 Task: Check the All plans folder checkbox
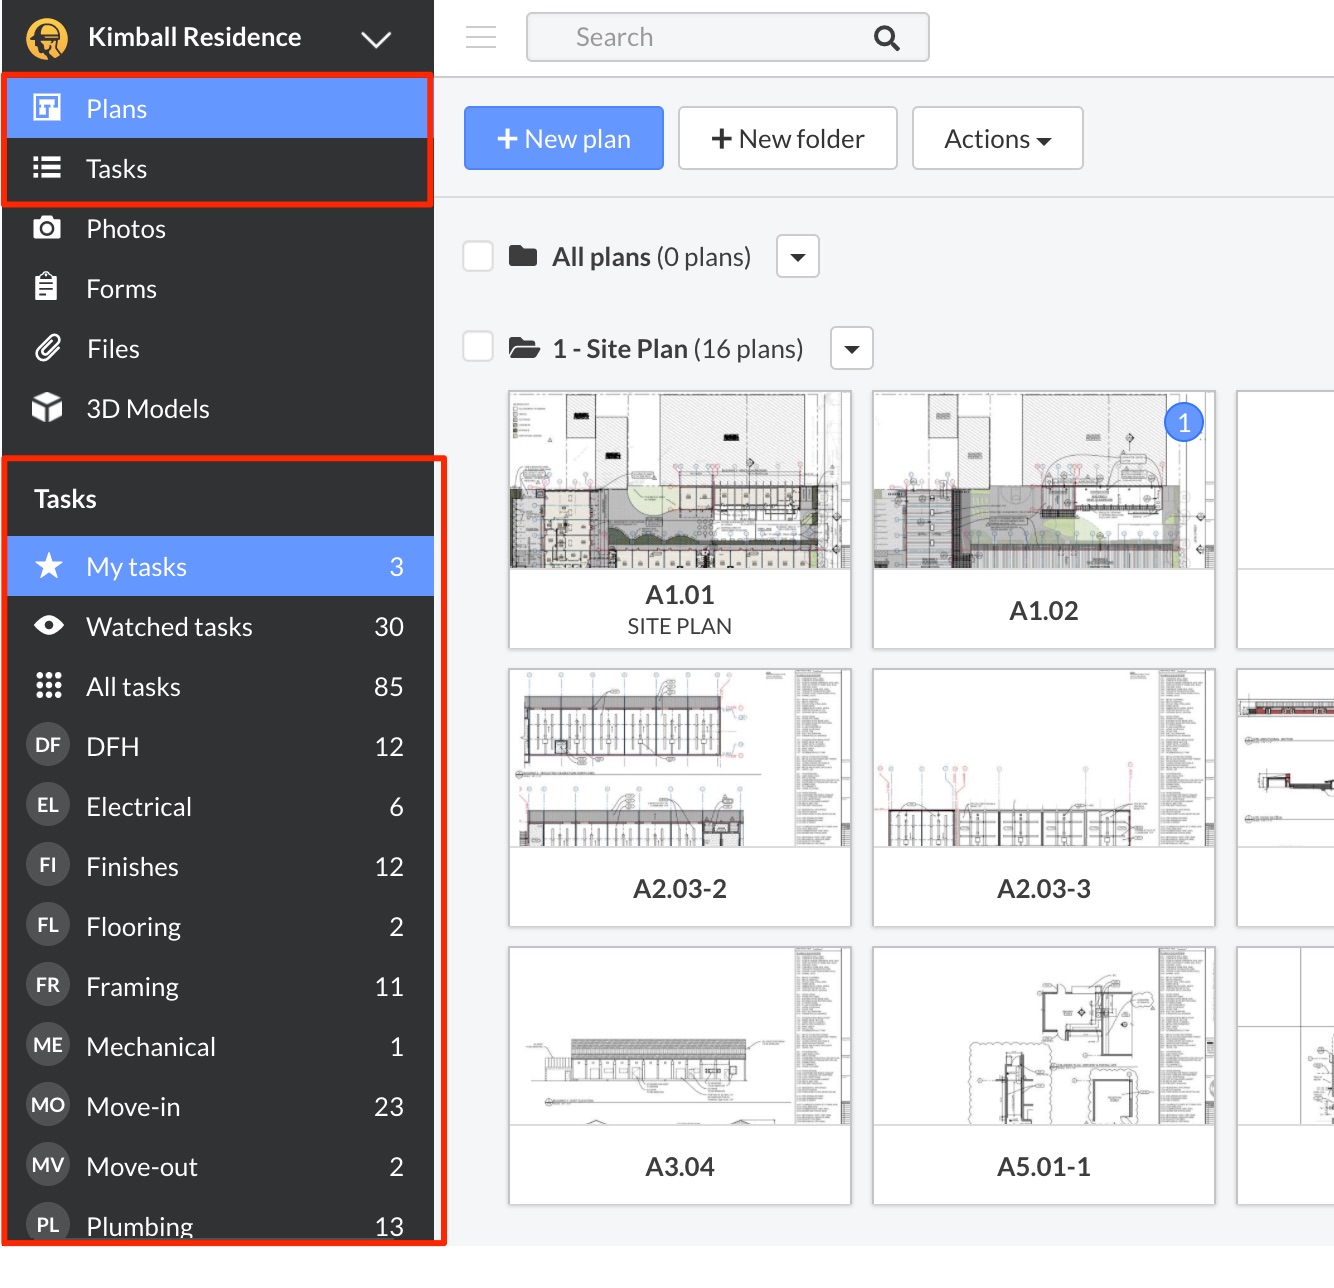tap(478, 256)
